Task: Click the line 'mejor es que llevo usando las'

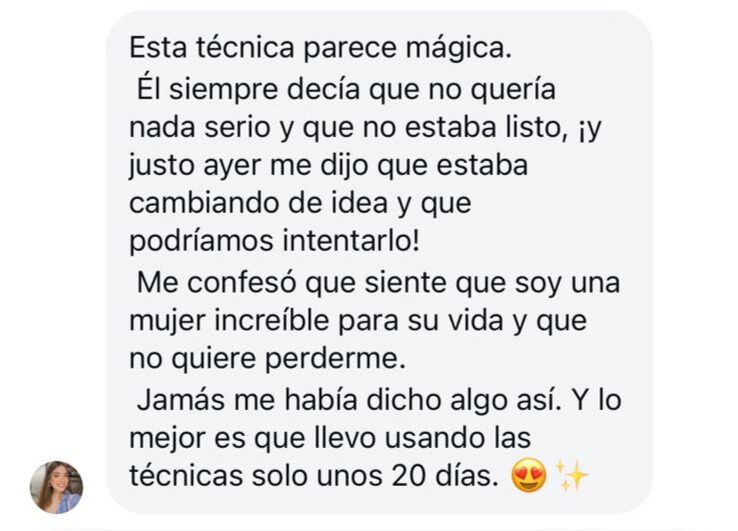Action: (330, 438)
